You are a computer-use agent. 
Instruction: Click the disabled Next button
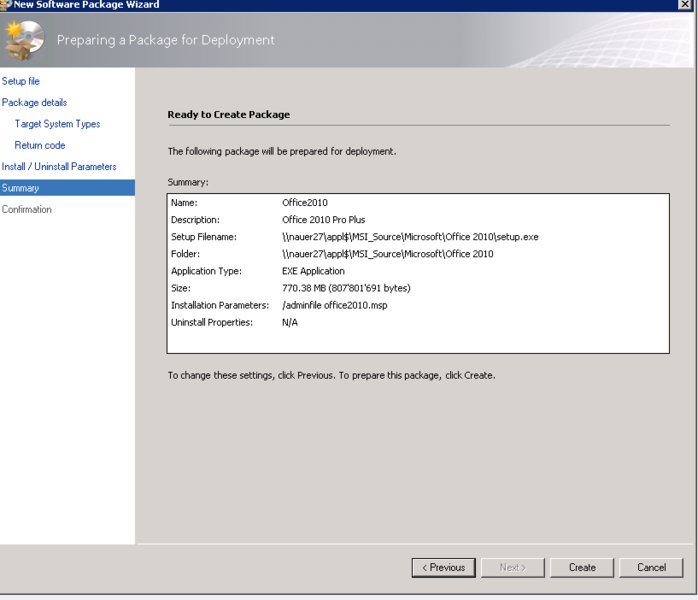[x=513, y=568]
